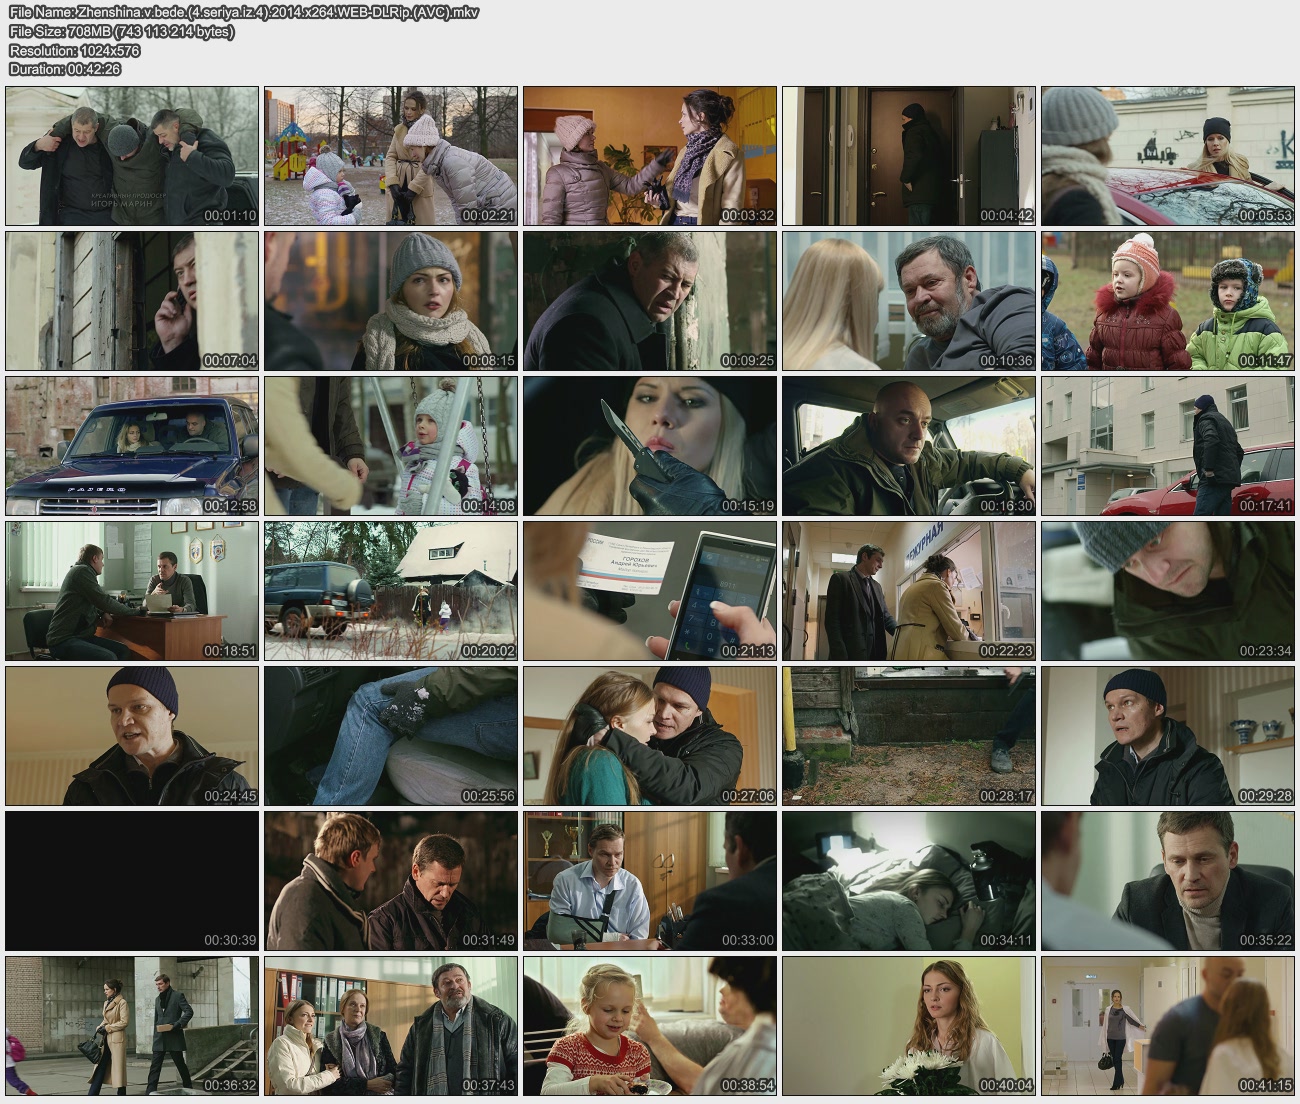Select the knife close-up thumbnail at 00:15:19
Image resolution: width=1300 pixels, height=1104 pixels.
click(x=650, y=446)
